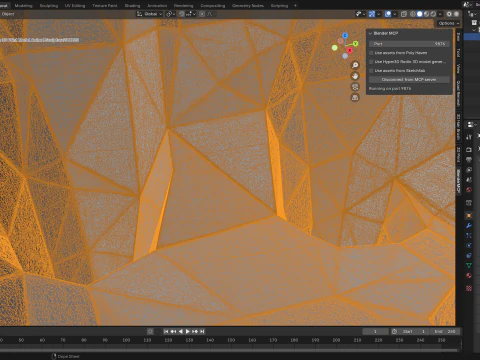Open the UV Editing workspace tab

75,6
